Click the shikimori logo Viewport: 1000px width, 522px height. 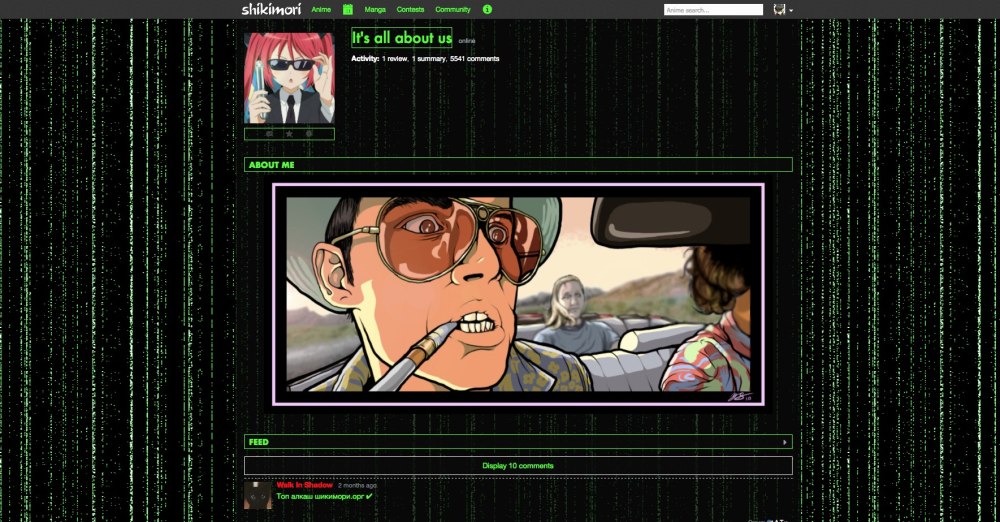[271, 9]
